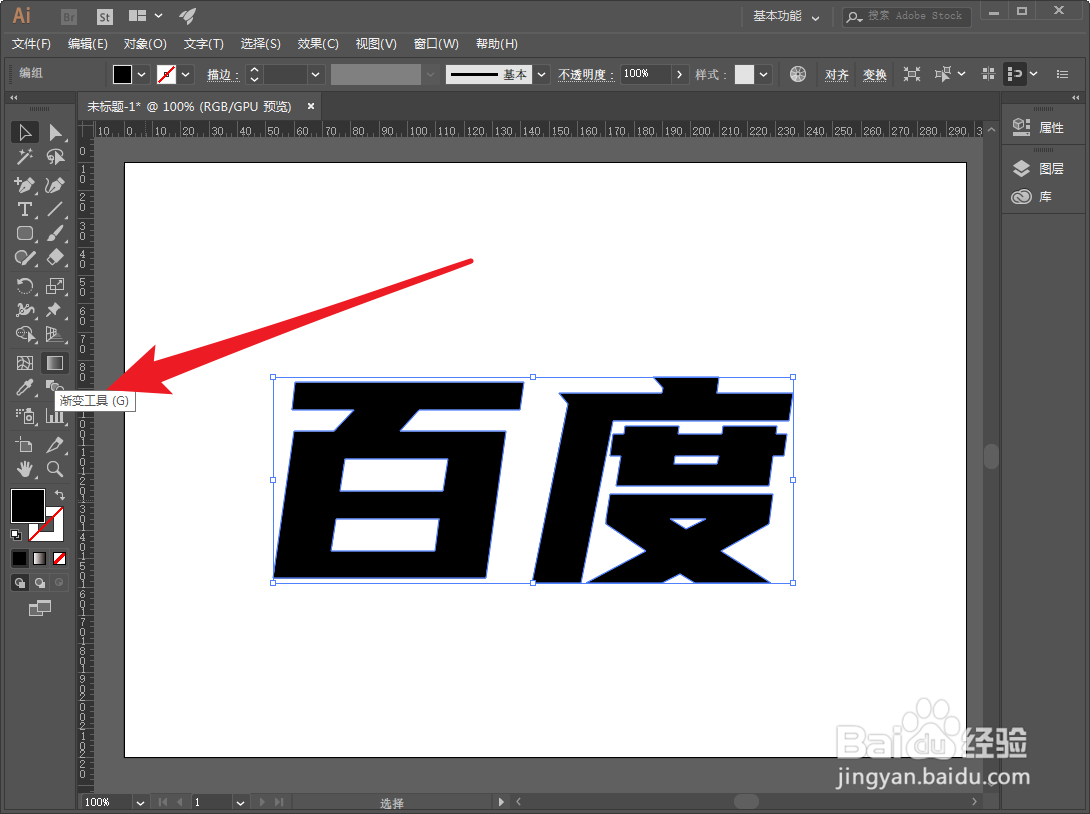The image size is (1090, 814).
Task: Set gradient mode for fill
Action: click(40, 558)
